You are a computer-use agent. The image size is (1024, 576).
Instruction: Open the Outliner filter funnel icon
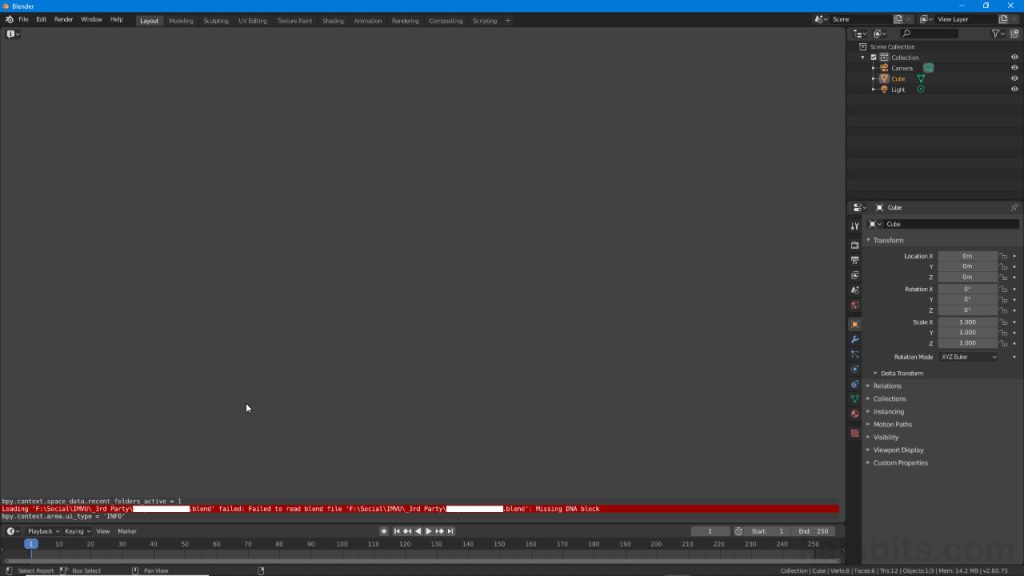[996, 33]
